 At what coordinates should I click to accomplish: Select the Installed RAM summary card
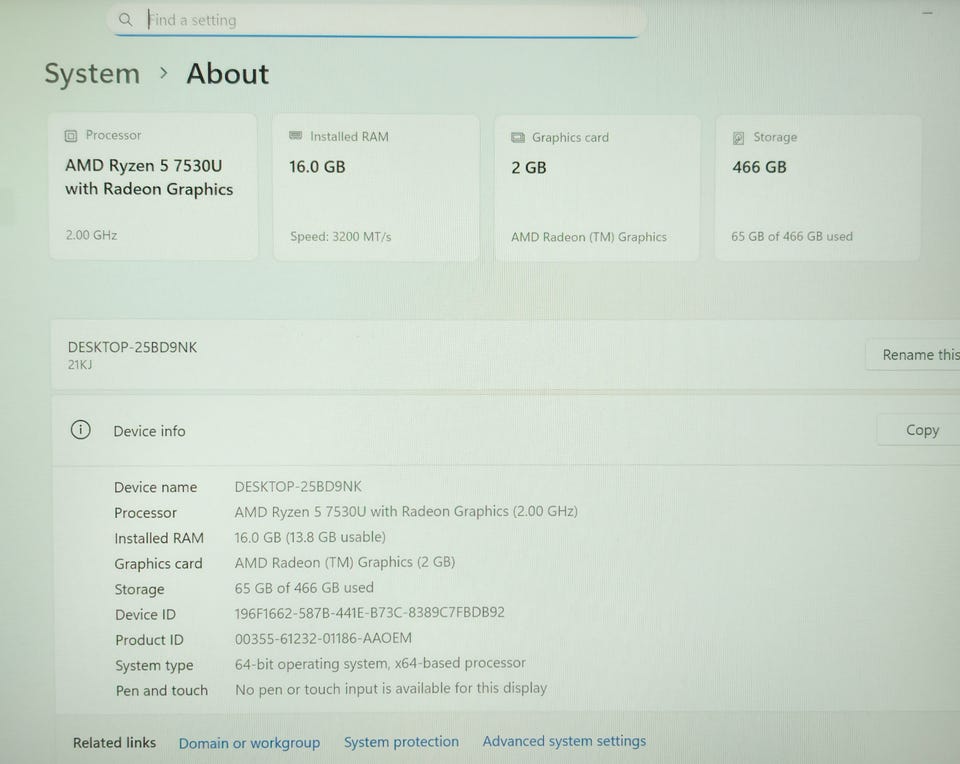pyautogui.click(x=376, y=188)
